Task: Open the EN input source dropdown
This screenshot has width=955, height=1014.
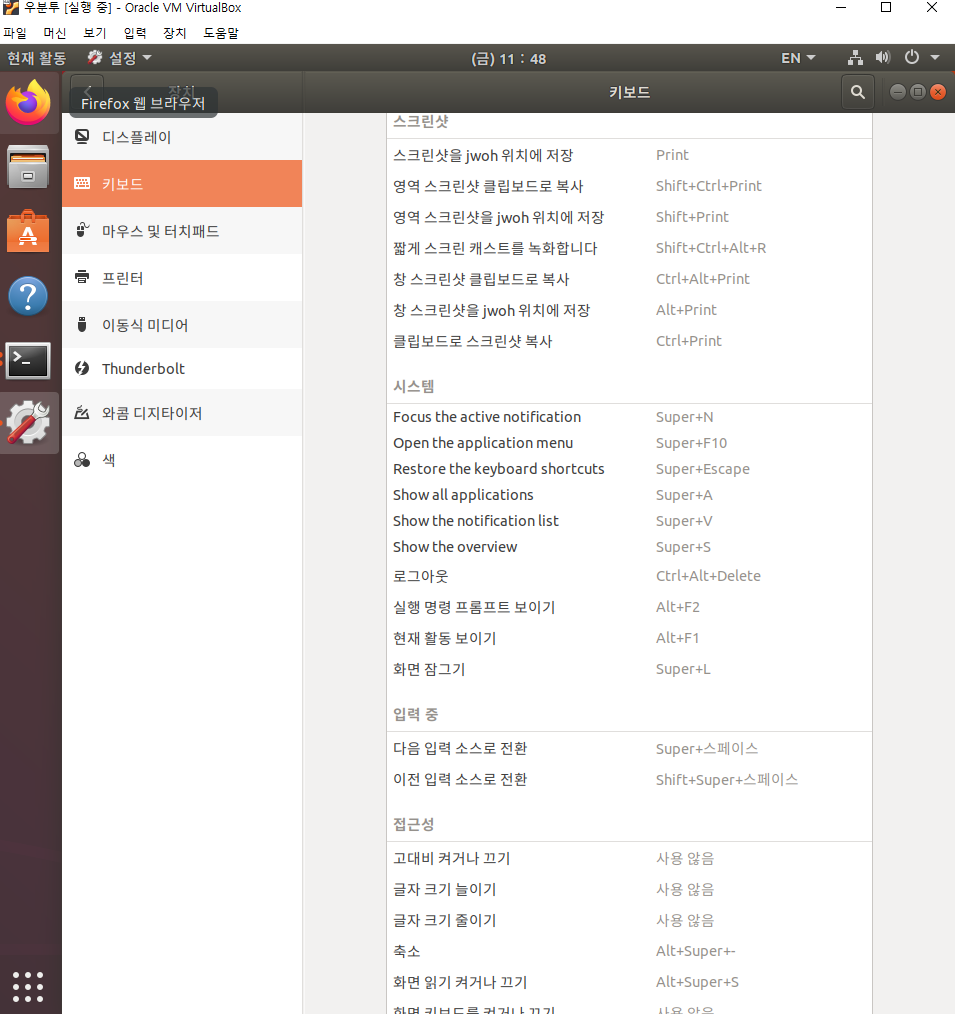Action: click(798, 58)
